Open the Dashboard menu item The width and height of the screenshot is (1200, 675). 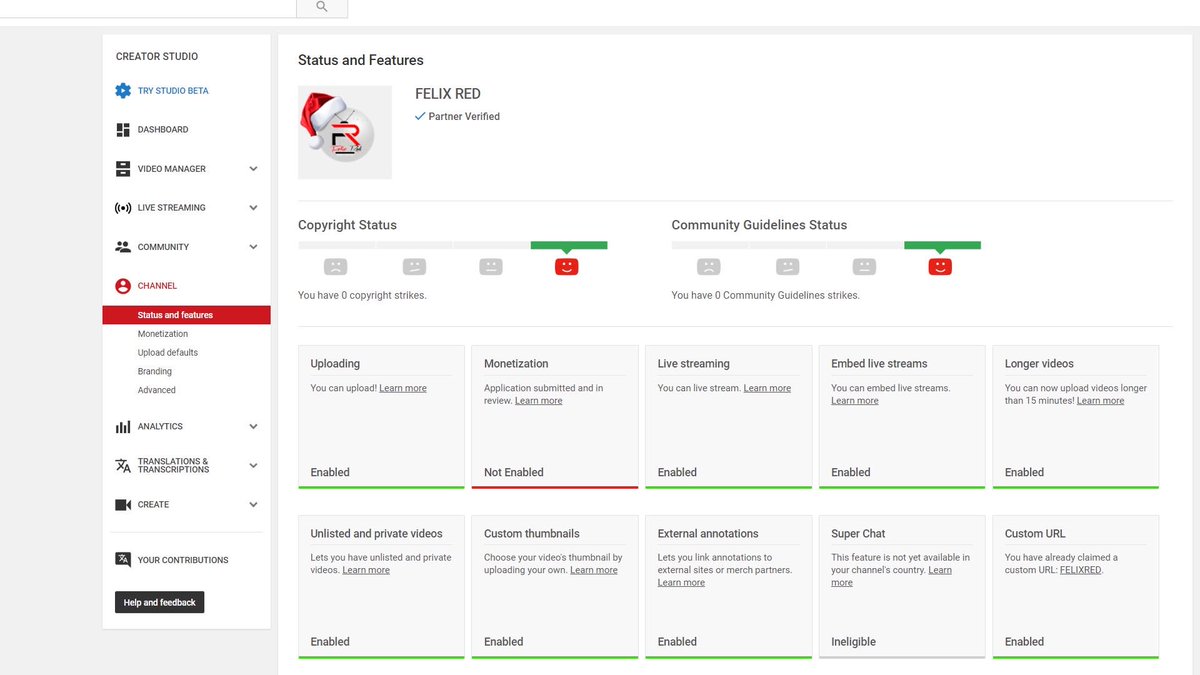(163, 130)
